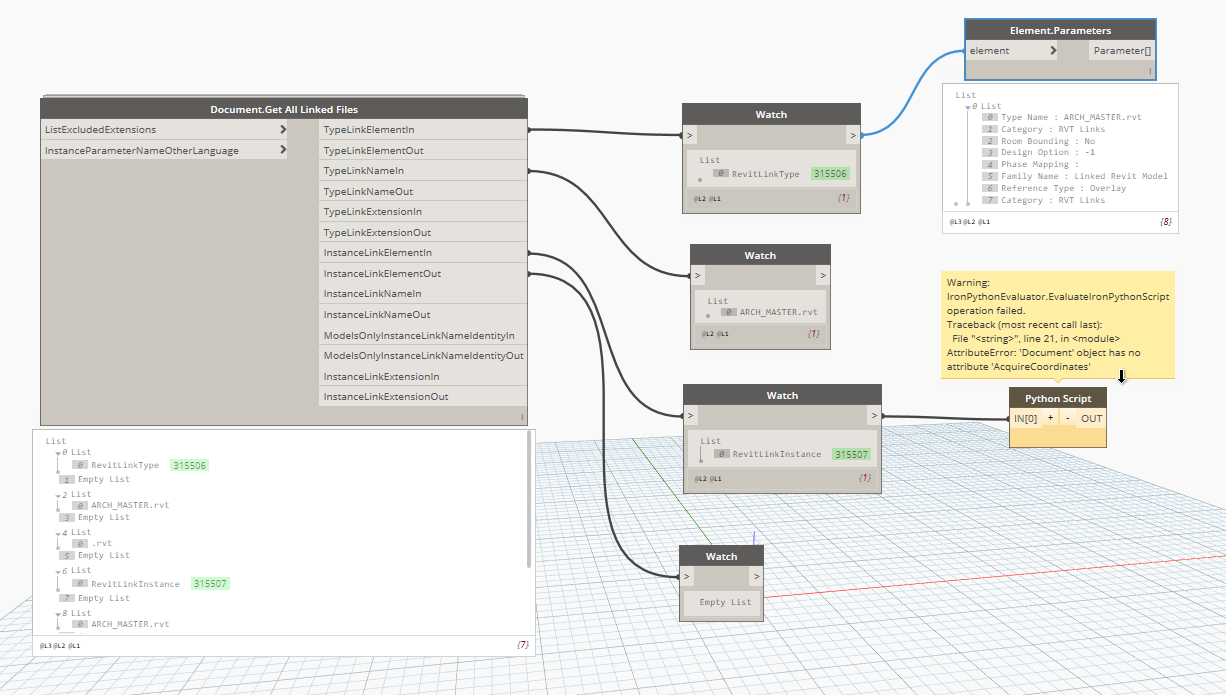Click the plus button on Python Script node
Image resolution: width=1226 pixels, height=695 pixels.
[1050, 418]
